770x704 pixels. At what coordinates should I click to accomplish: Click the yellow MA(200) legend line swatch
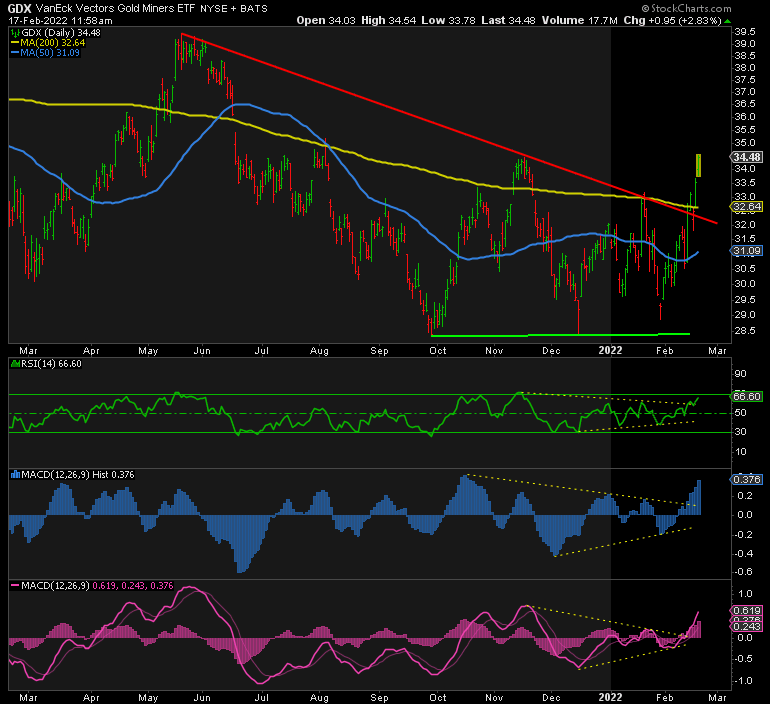click(15, 43)
